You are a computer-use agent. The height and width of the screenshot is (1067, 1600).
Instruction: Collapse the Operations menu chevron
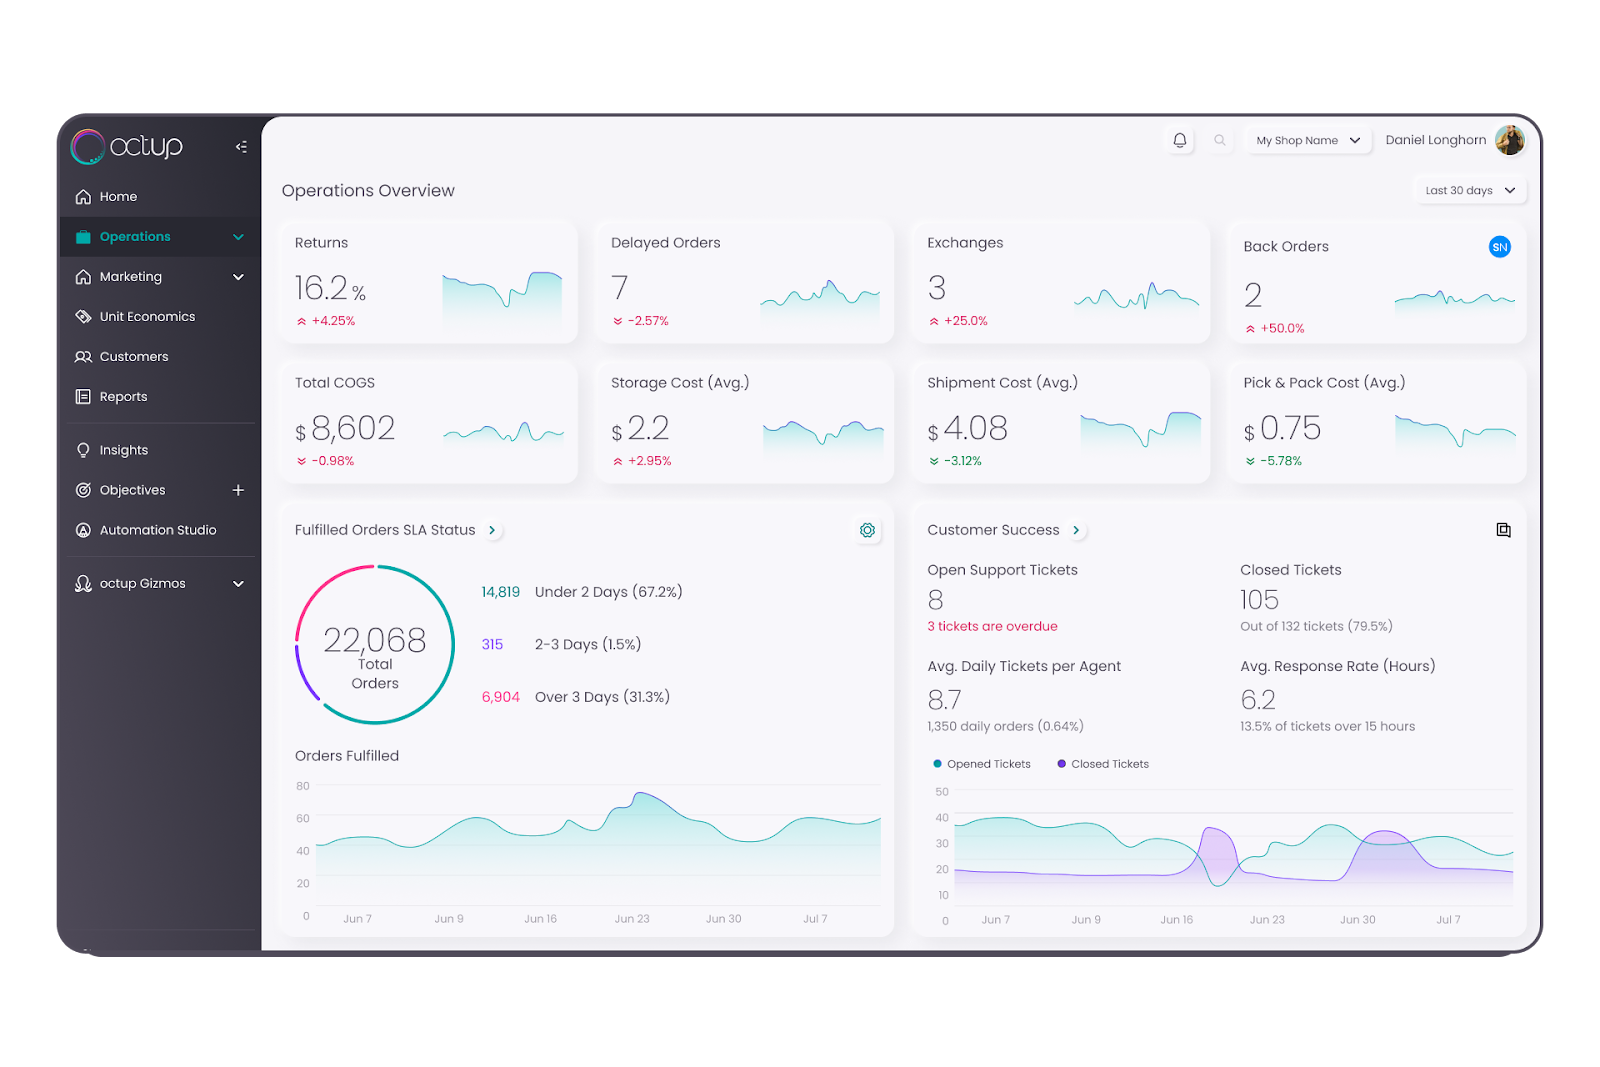tap(238, 237)
